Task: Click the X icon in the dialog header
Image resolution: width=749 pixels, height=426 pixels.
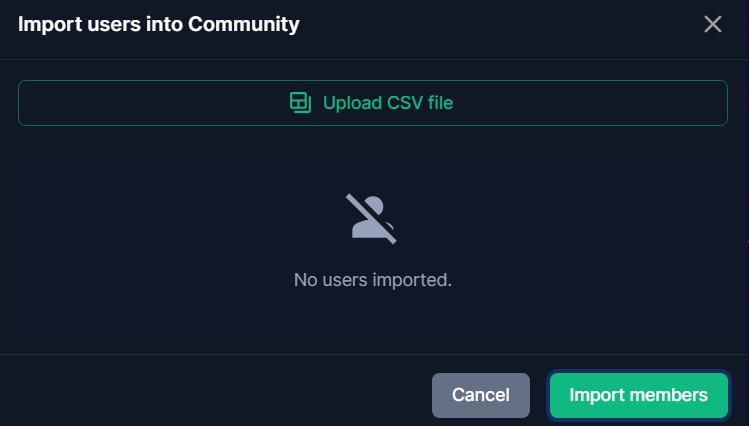Action: pyautogui.click(x=713, y=24)
